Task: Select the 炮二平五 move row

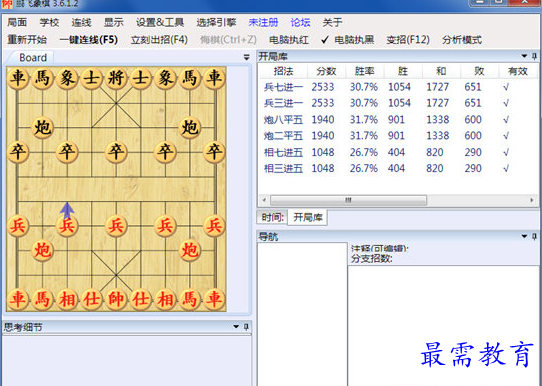Action: pos(399,136)
